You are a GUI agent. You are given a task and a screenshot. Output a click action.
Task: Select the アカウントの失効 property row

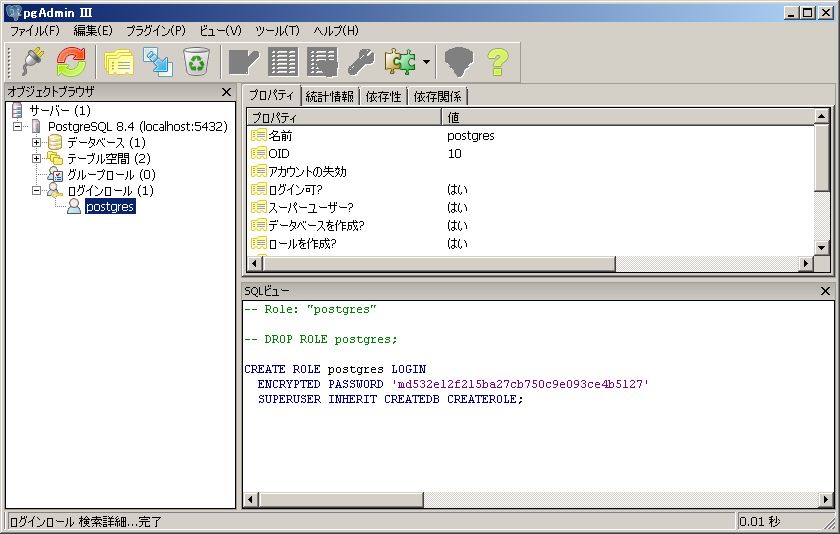click(530, 171)
